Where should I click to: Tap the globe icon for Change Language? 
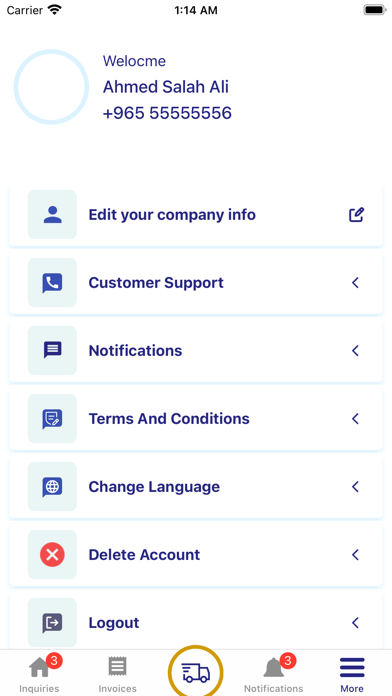pyautogui.click(x=52, y=487)
